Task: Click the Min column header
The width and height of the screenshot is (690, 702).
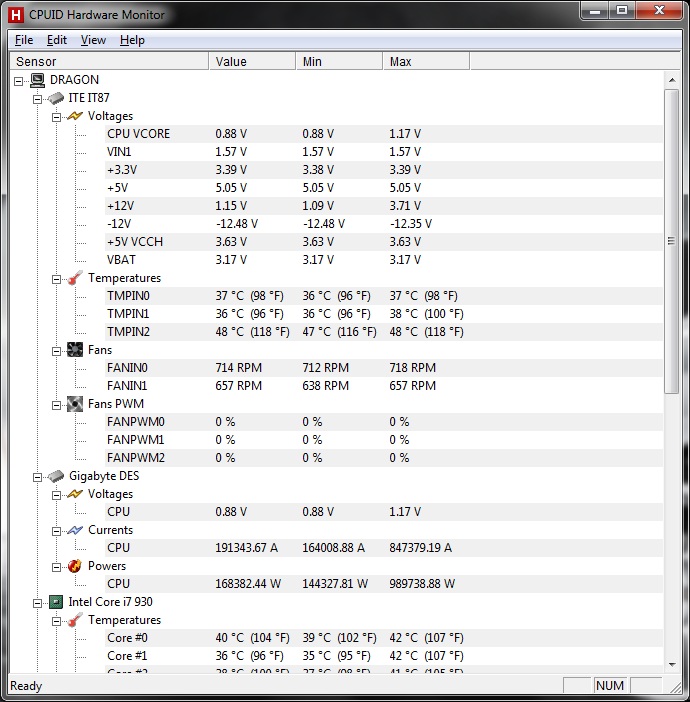Action: tap(339, 61)
